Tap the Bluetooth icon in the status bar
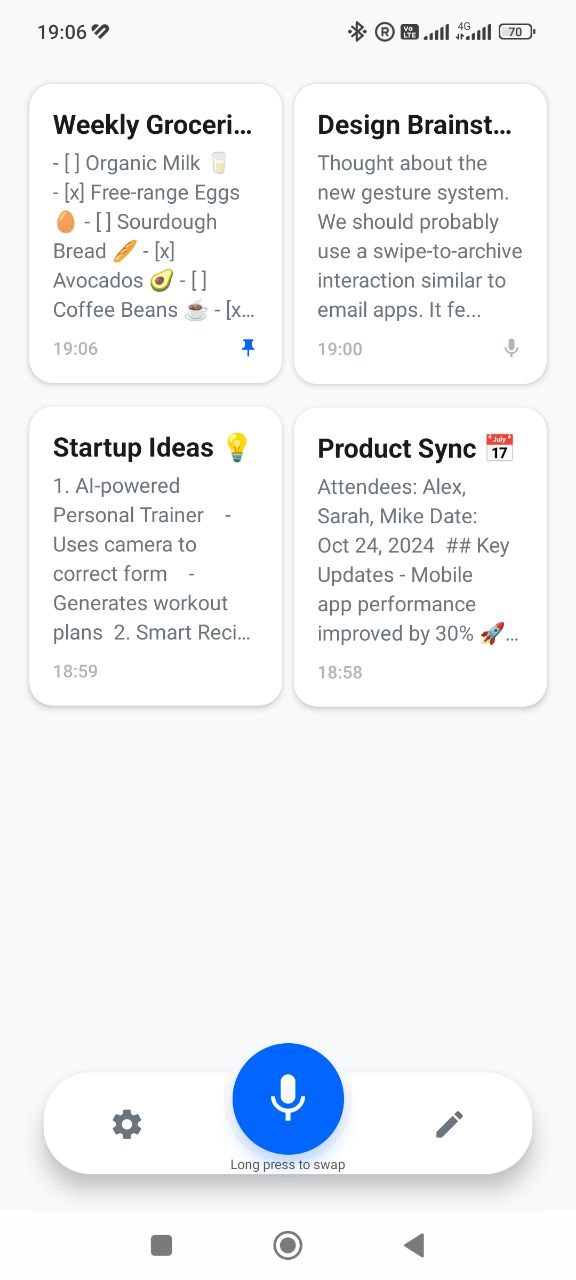This screenshot has width=576, height=1280. click(355, 31)
